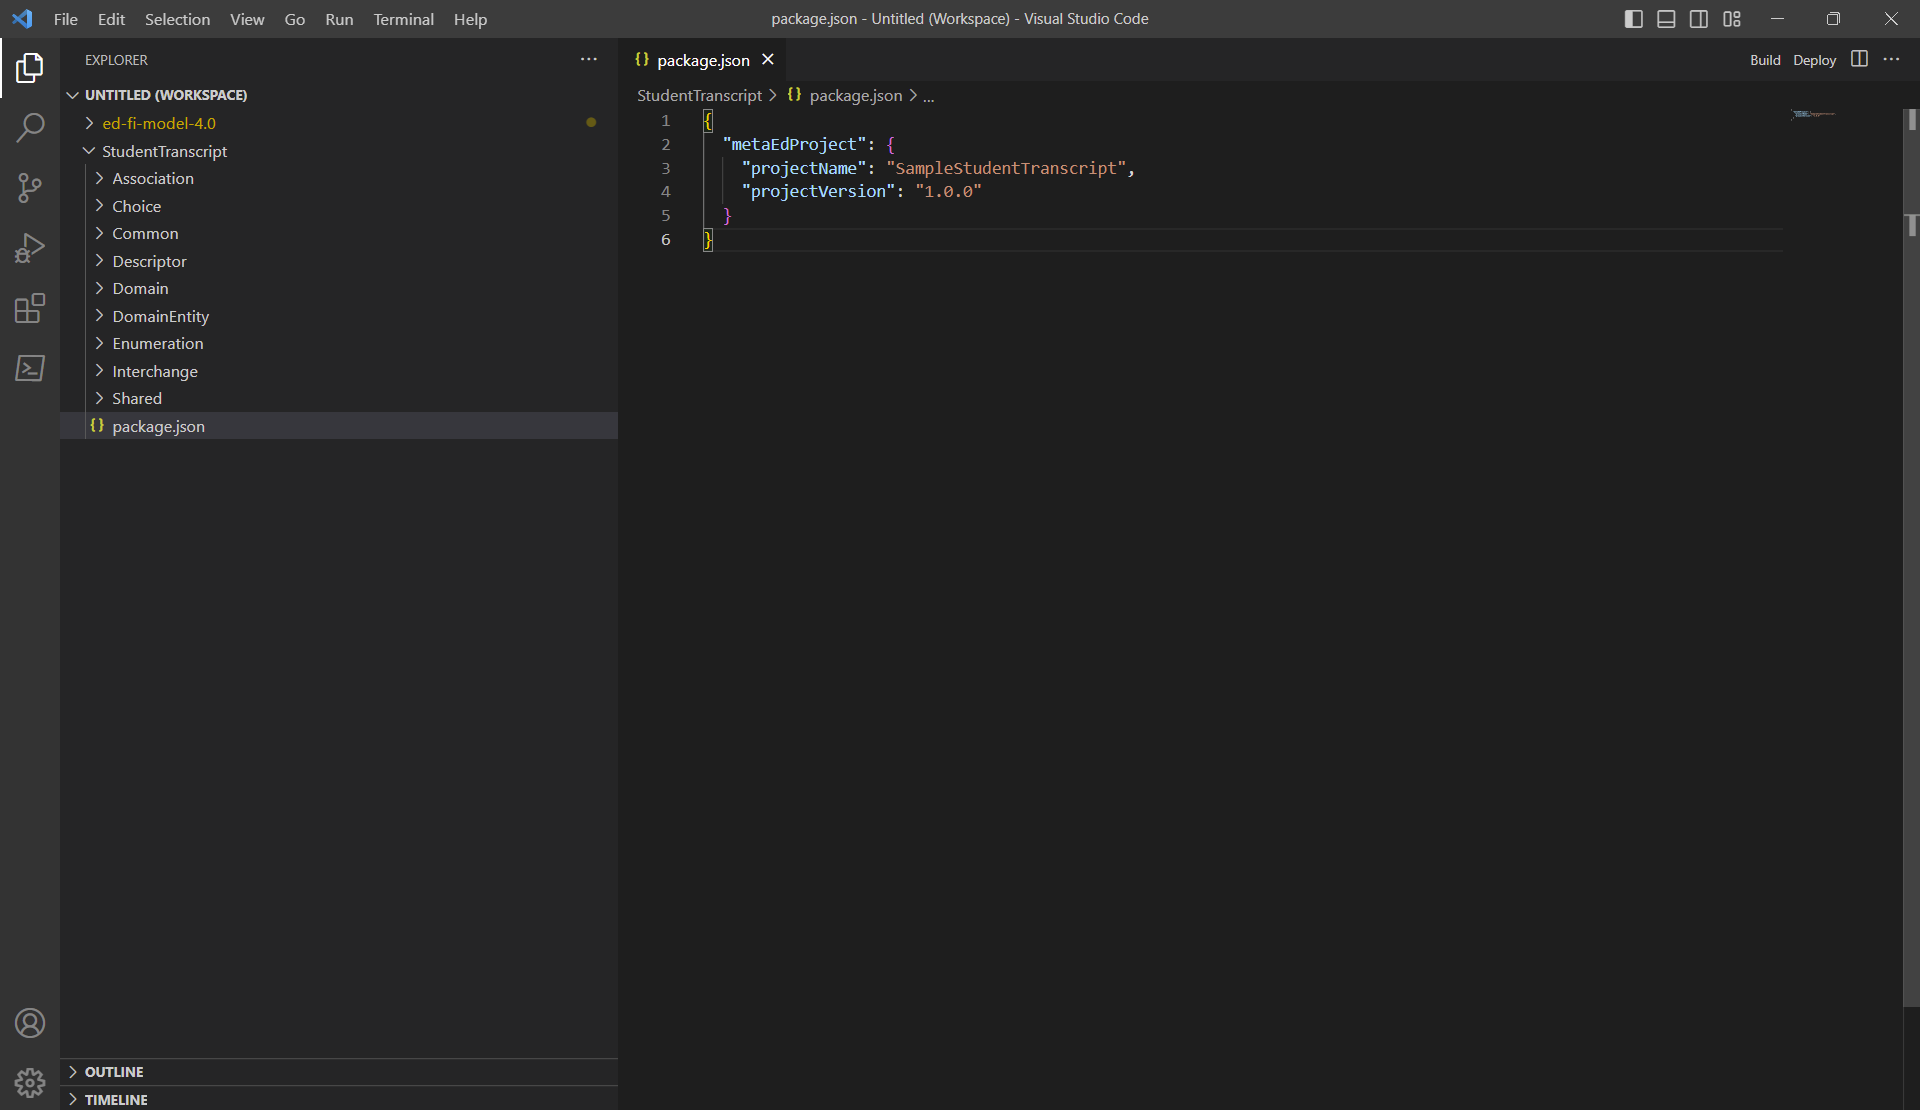Open the Explorer view in activity bar
The image size is (1920, 1110).
click(x=30, y=68)
